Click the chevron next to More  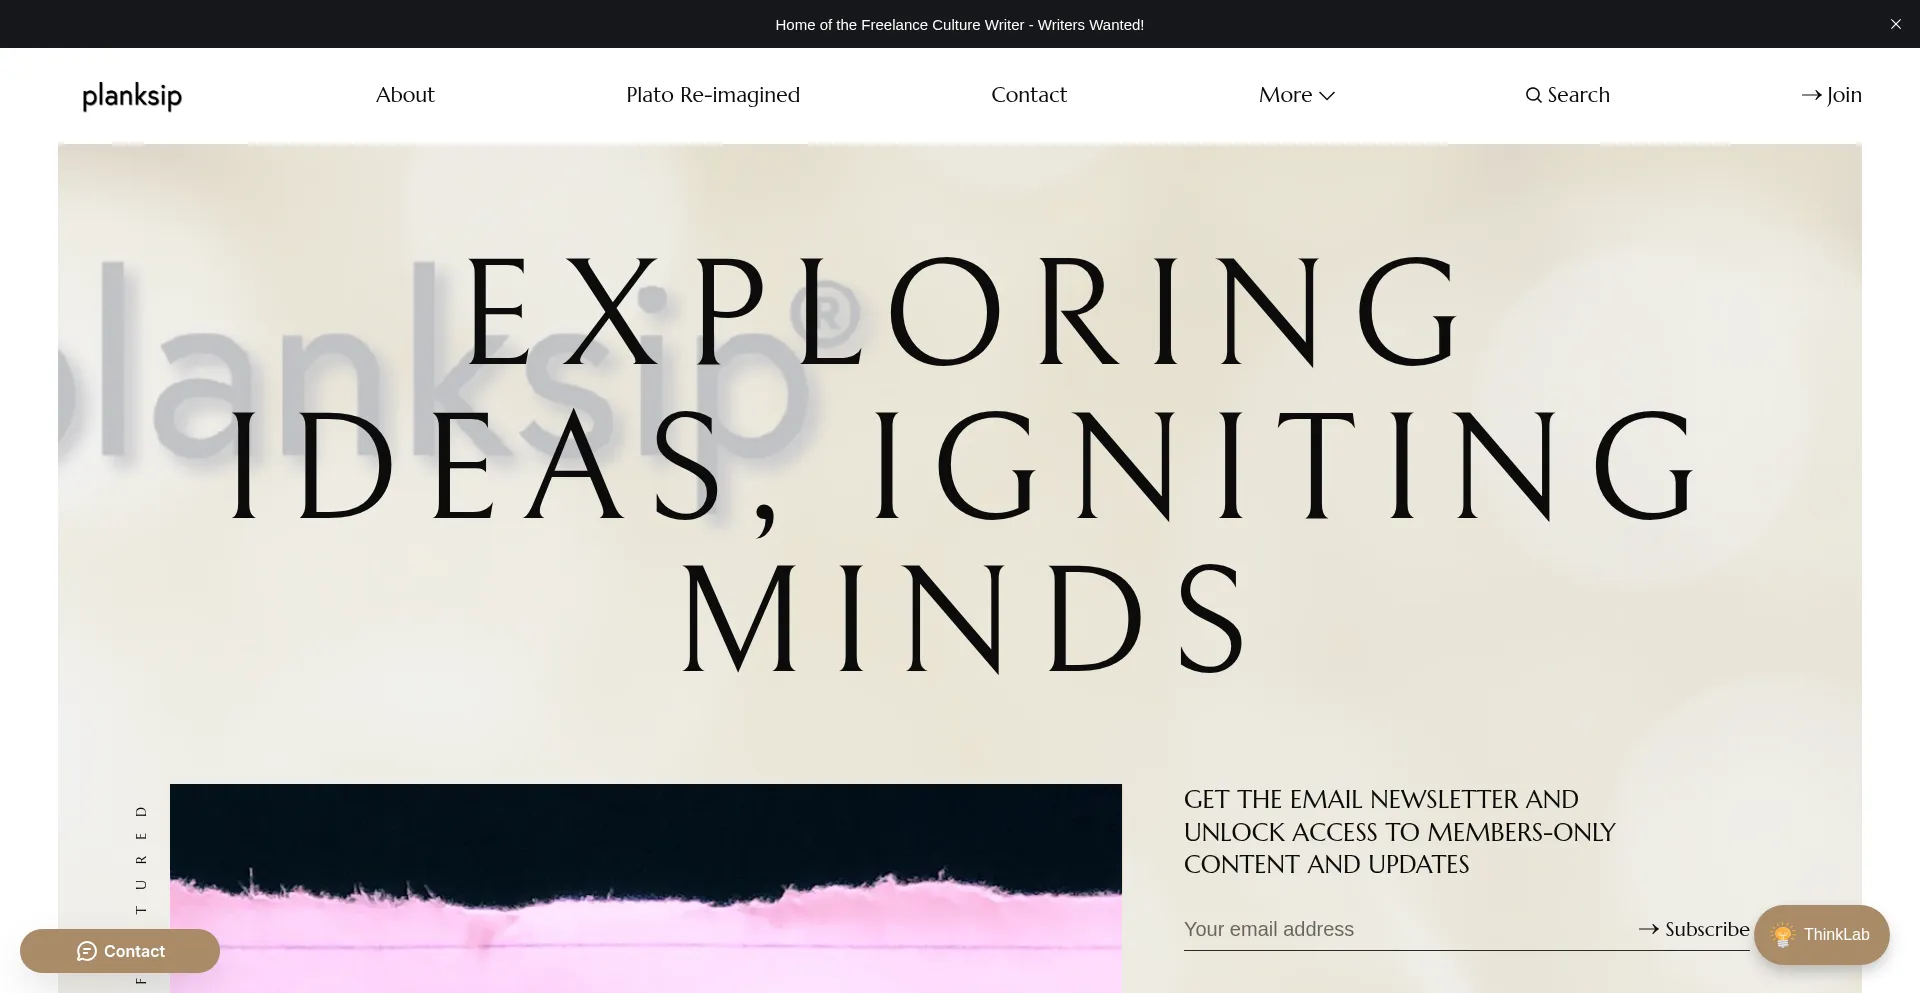[x=1327, y=96]
